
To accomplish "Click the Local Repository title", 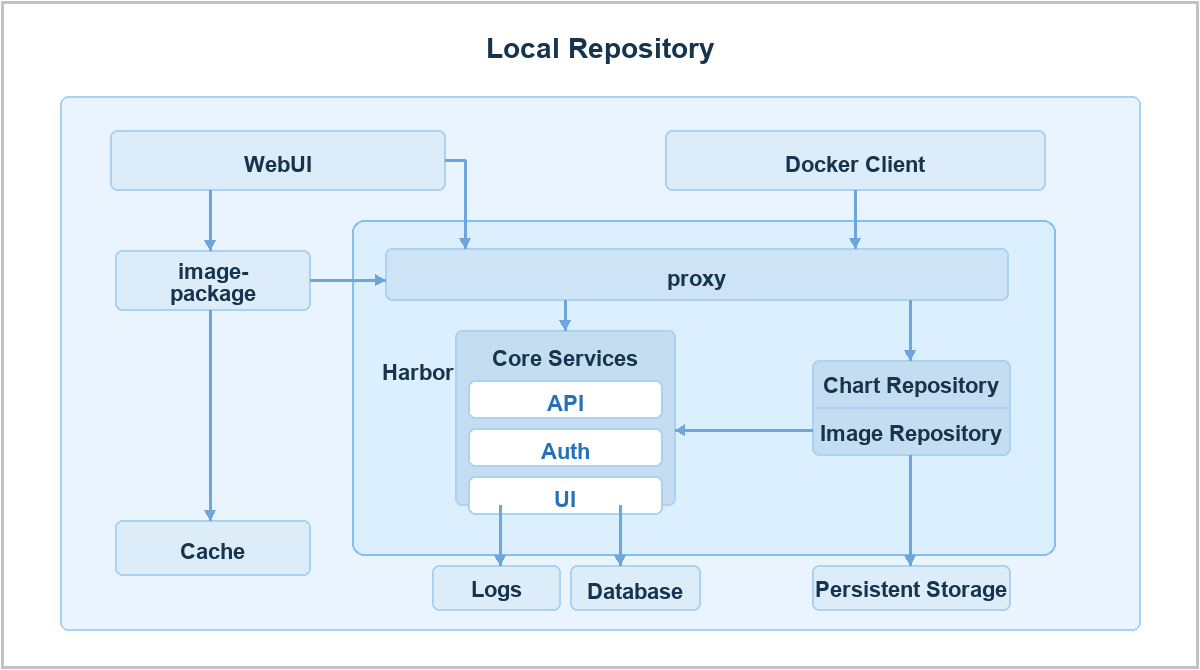I will tap(600, 48).
